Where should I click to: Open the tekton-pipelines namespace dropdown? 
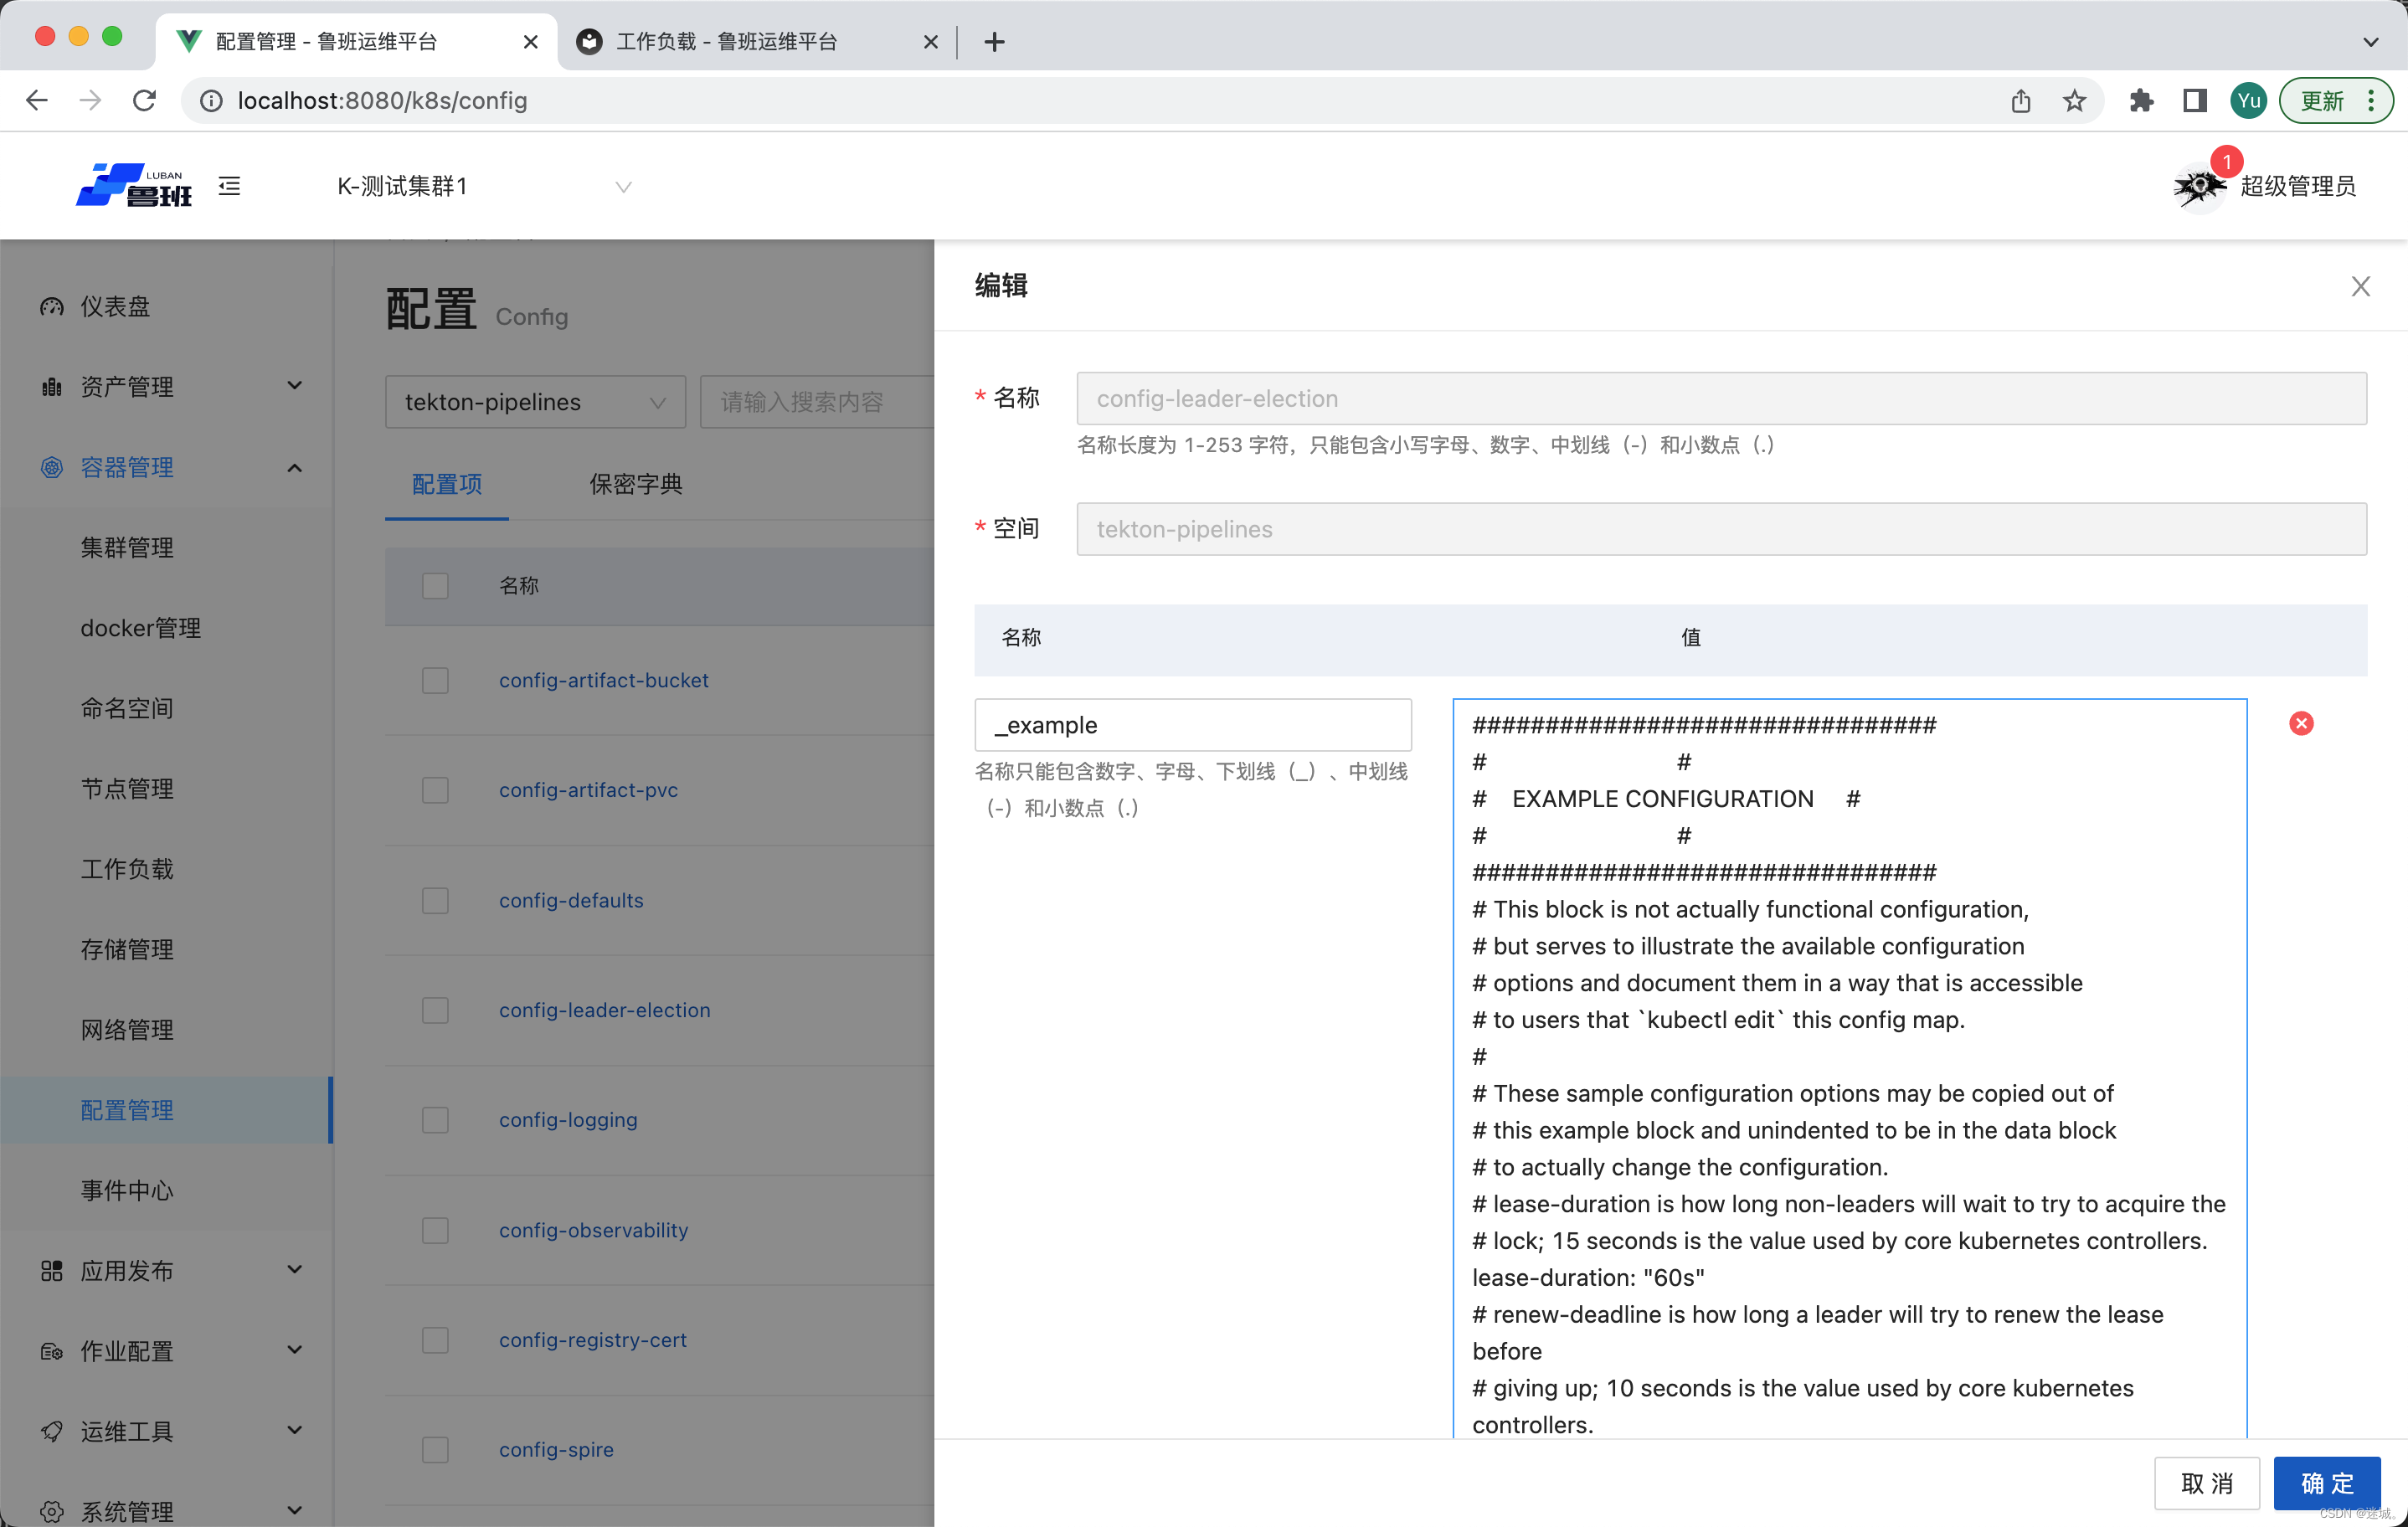(x=534, y=402)
